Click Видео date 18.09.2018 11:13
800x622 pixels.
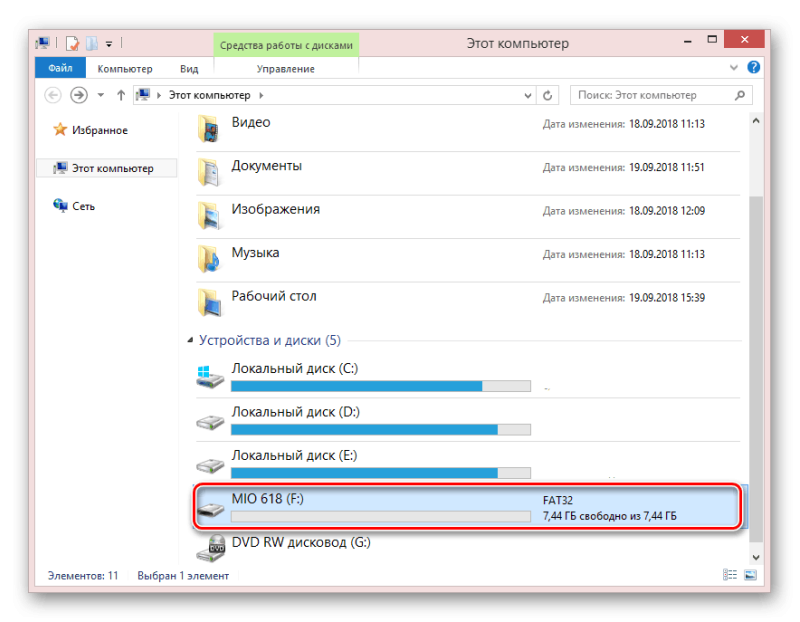667,124
